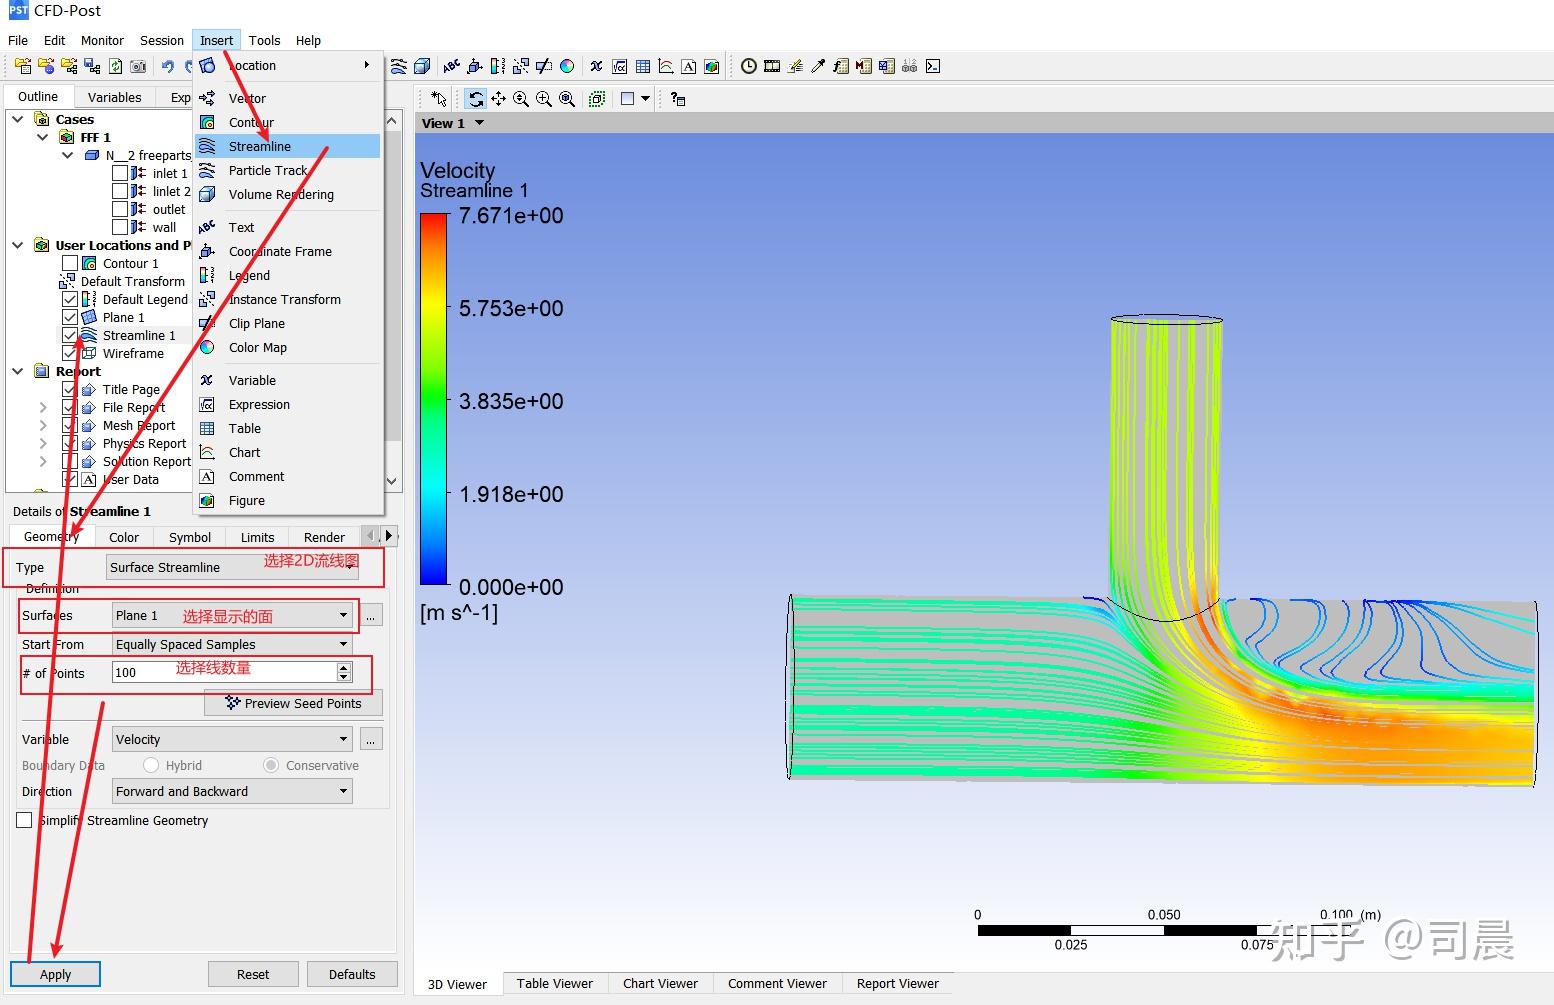Enable the Contour 1 checkbox
Viewport: 1554px width, 1005px height.
[70, 263]
